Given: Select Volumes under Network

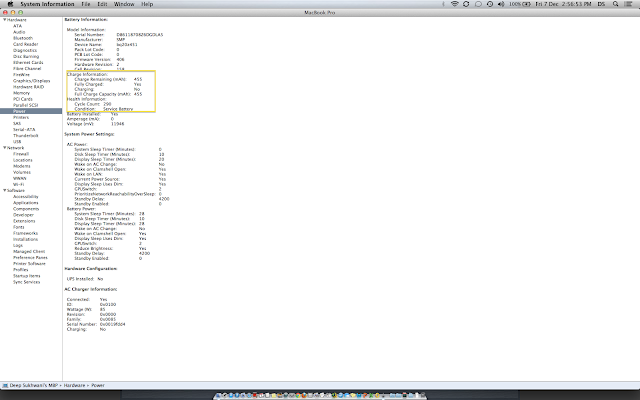Looking at the screenshot, I should pos(22,172).
